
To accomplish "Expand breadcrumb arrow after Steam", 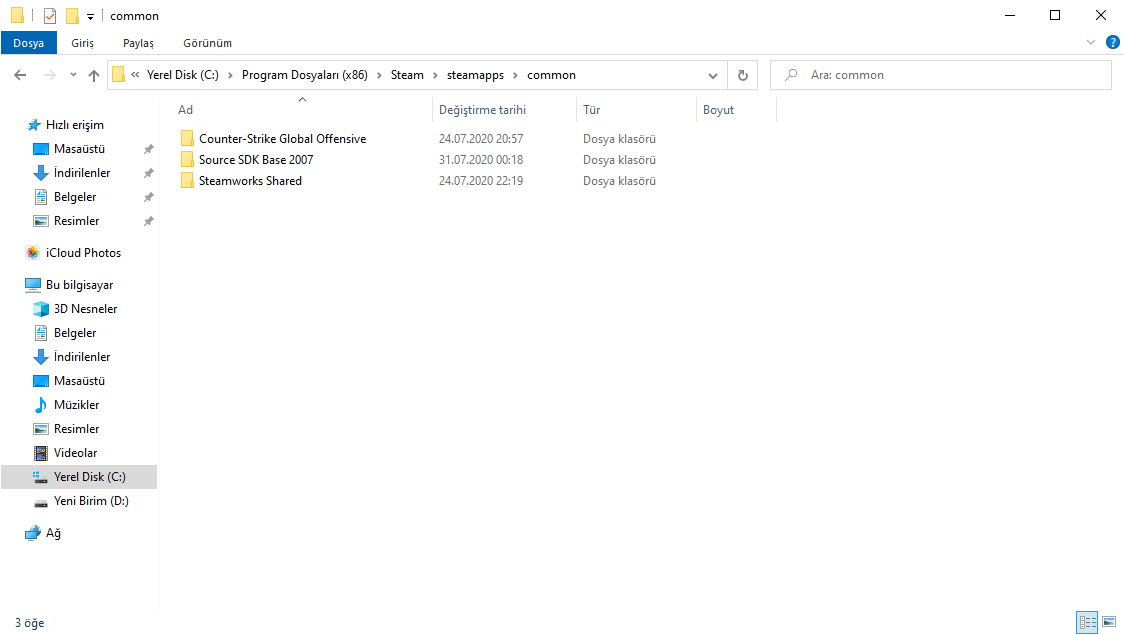I will (435, 75).
